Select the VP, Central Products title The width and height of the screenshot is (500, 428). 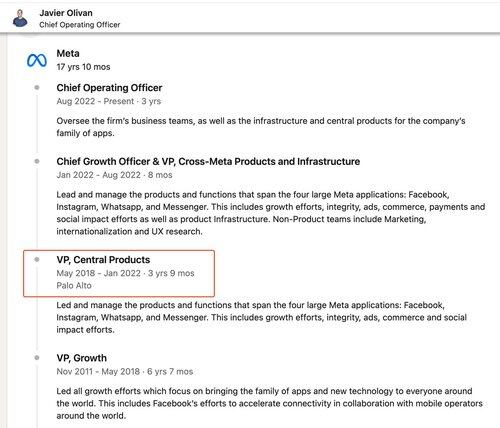[103, 260]
